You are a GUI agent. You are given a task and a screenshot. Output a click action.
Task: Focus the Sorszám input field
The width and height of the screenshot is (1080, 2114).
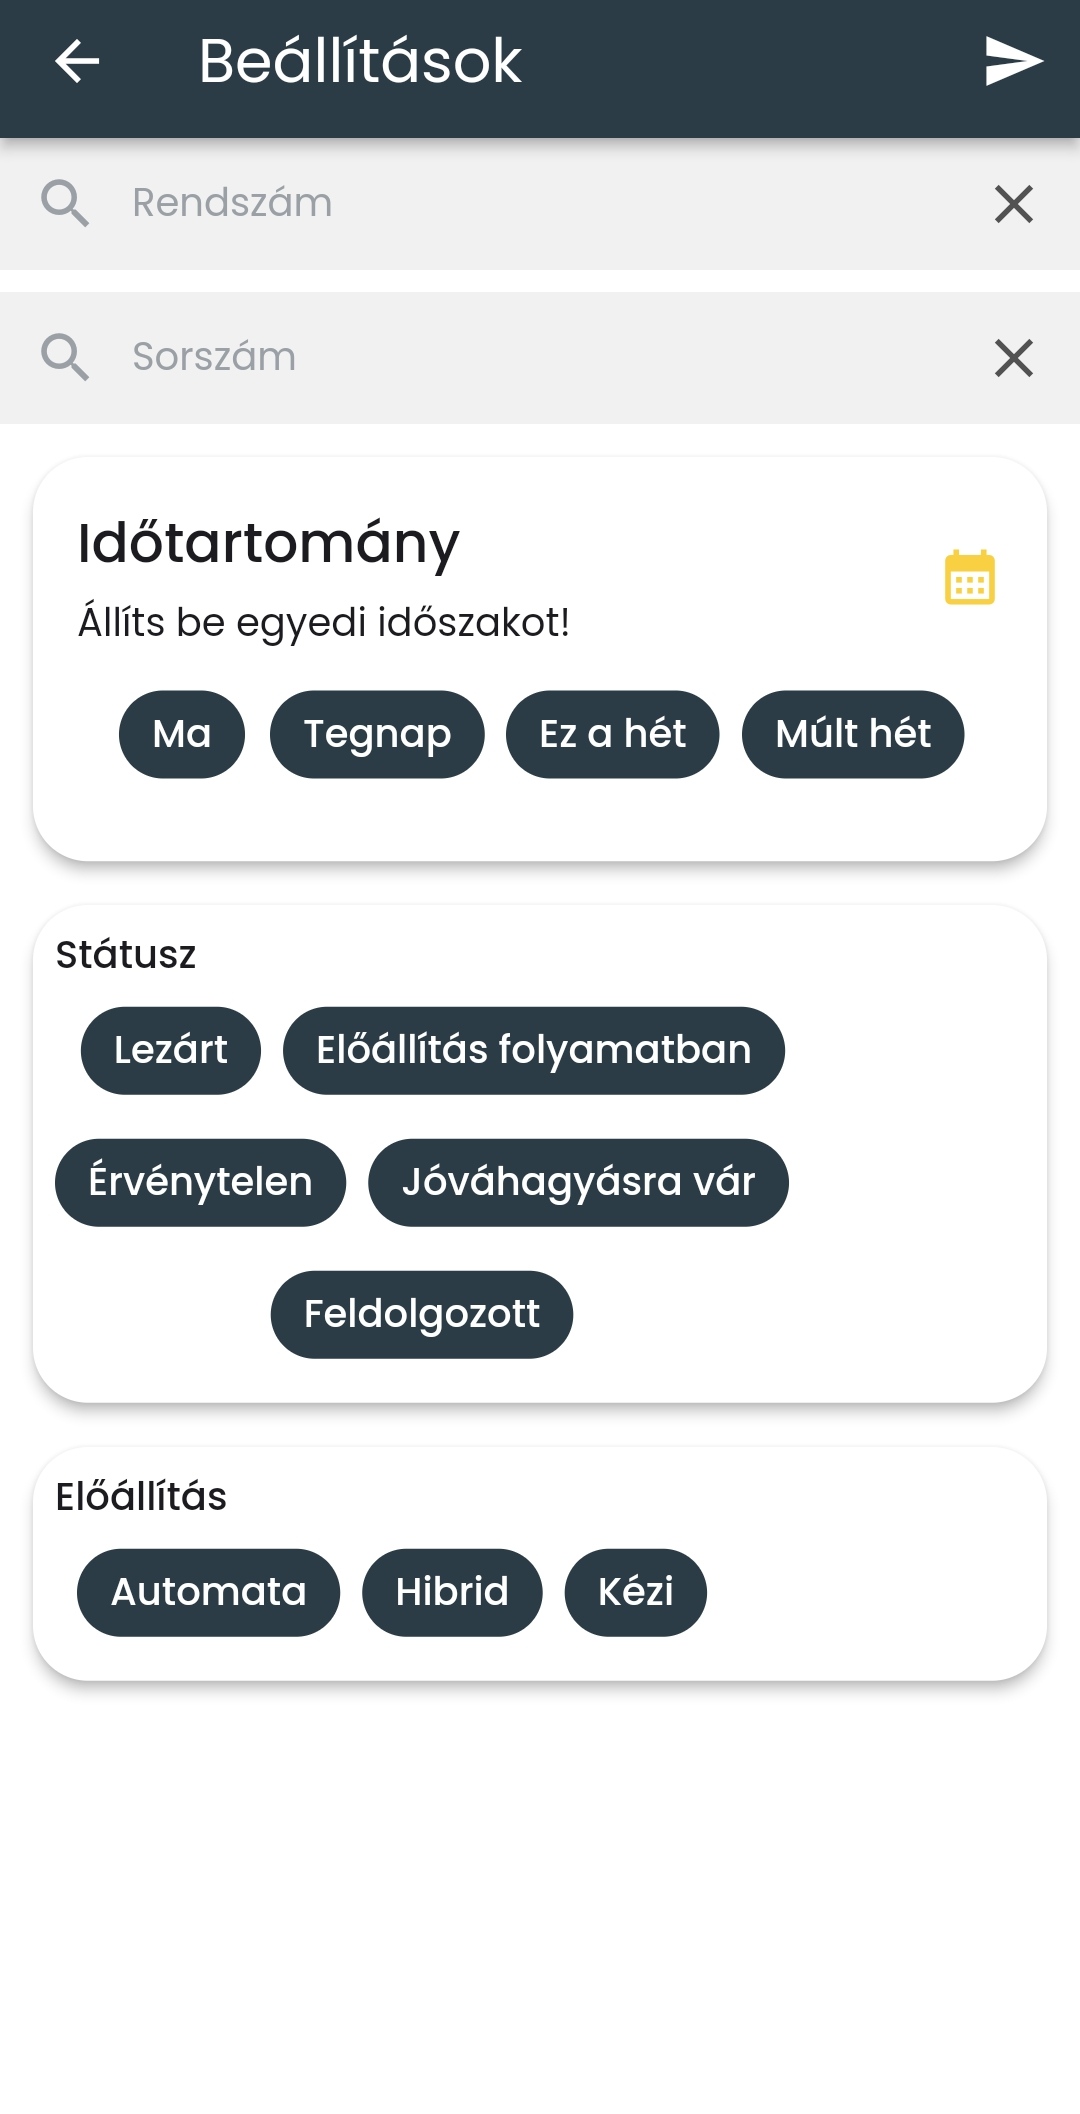540,357
